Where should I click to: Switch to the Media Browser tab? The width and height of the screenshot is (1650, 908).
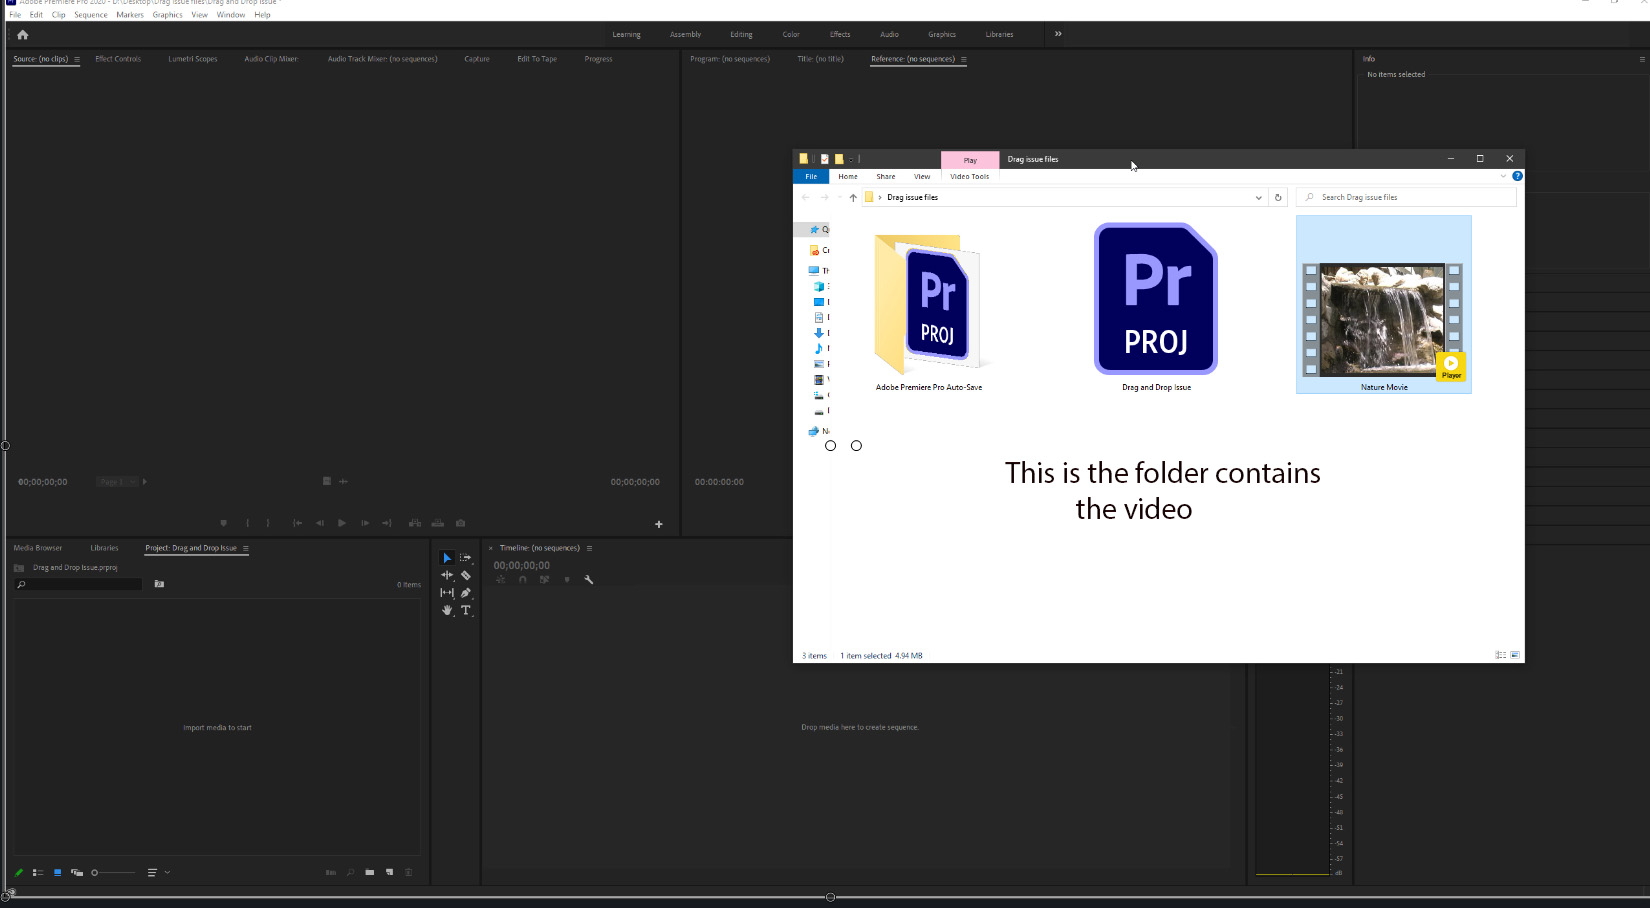pos(37,547)
